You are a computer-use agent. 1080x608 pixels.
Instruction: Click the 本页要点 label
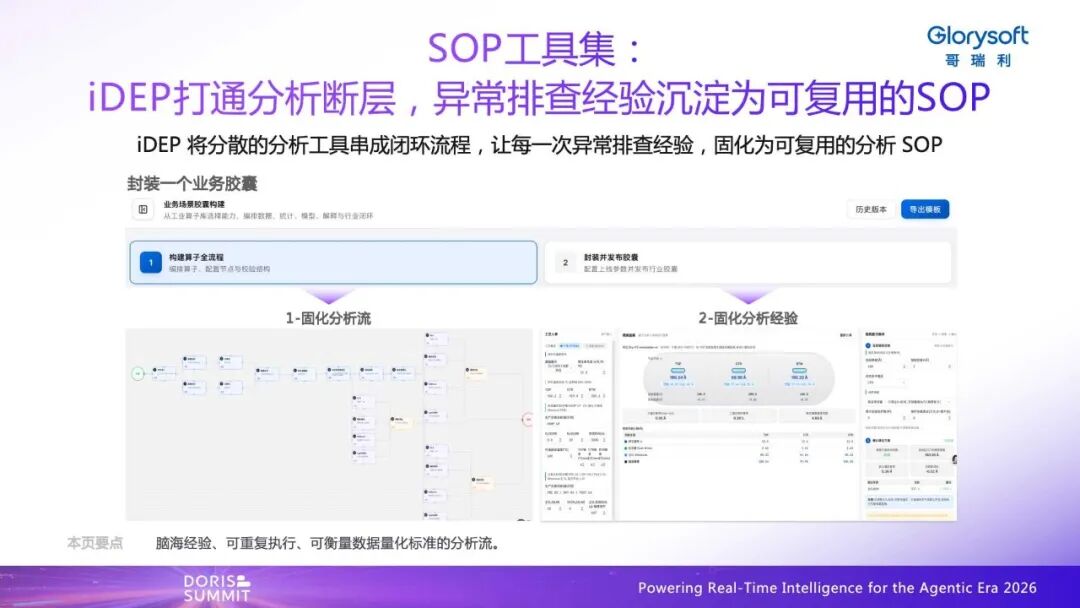[95, 543]
